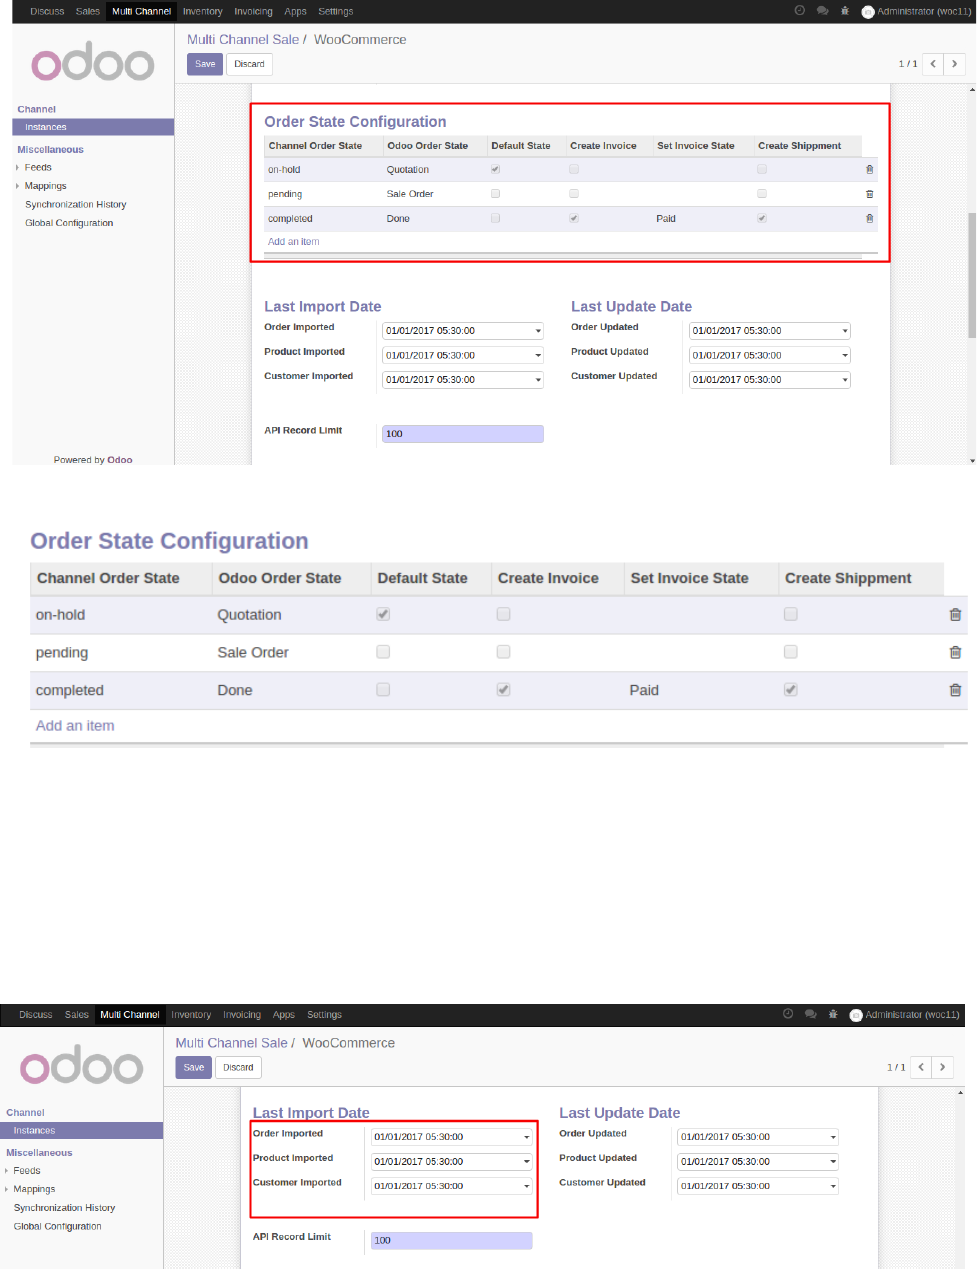Click 'Quotation' cell in enlarged table
977x1269 pixels.
250,615
